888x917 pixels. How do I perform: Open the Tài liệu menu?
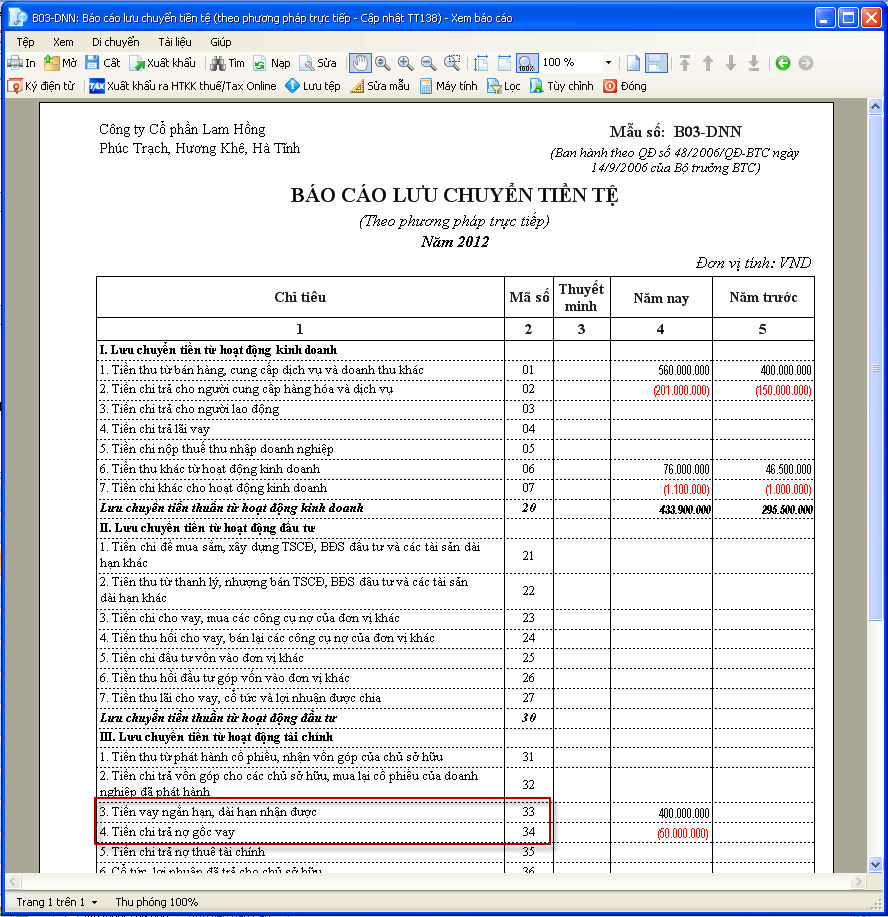pyautogui.click(x=174, y=42)
